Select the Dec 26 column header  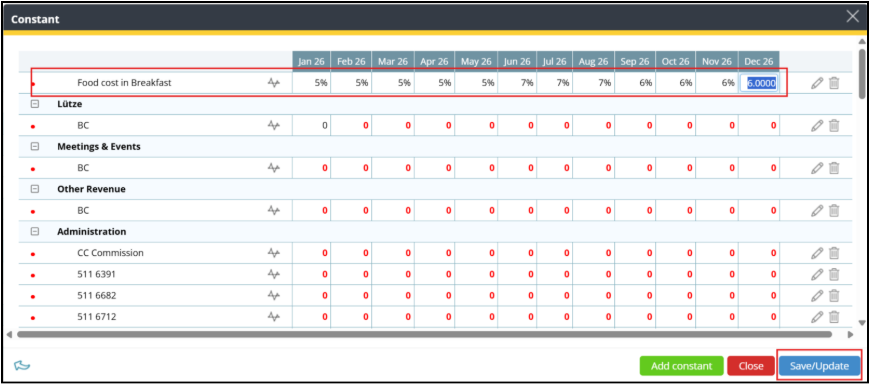coord(759,62)
